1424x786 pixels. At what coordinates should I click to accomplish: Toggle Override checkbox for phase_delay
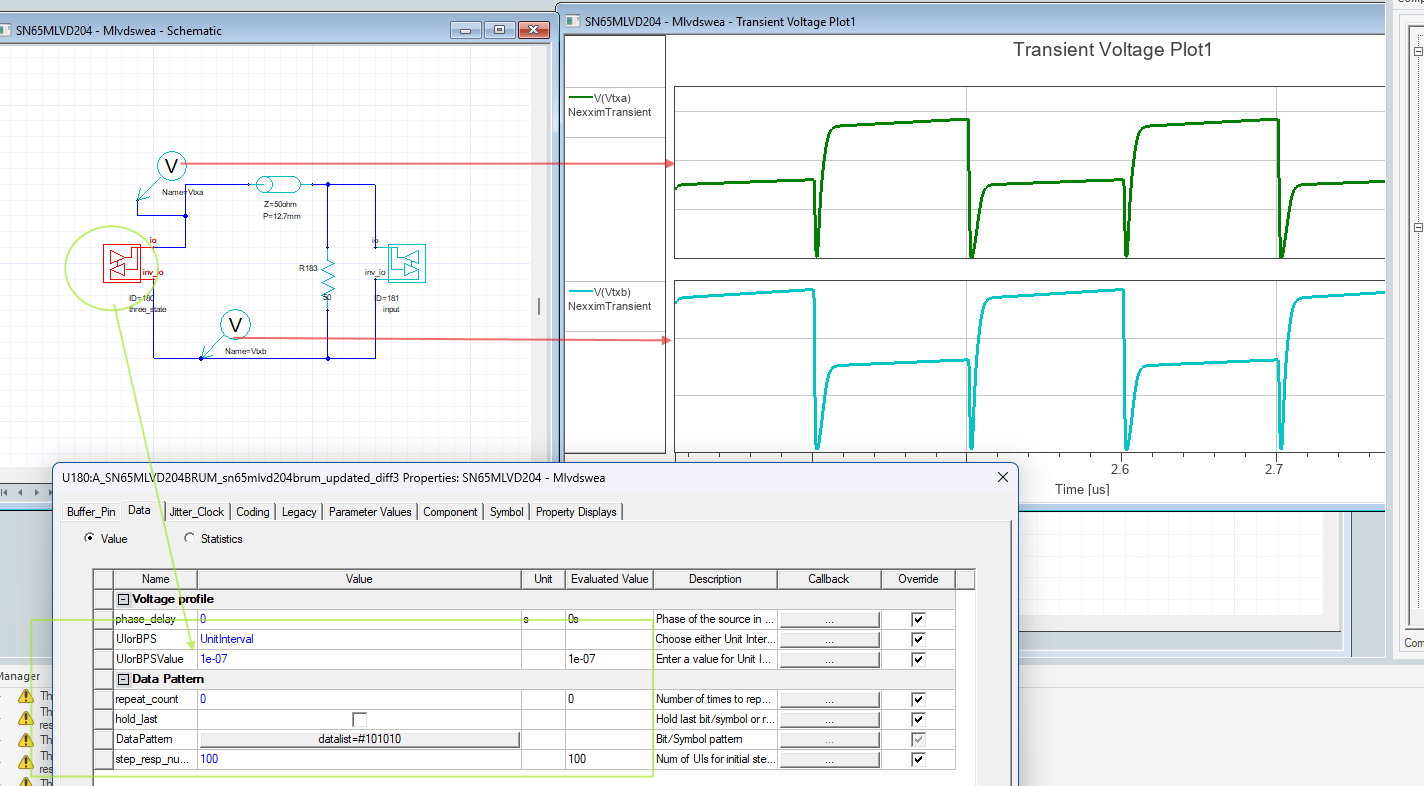[918, 619]
